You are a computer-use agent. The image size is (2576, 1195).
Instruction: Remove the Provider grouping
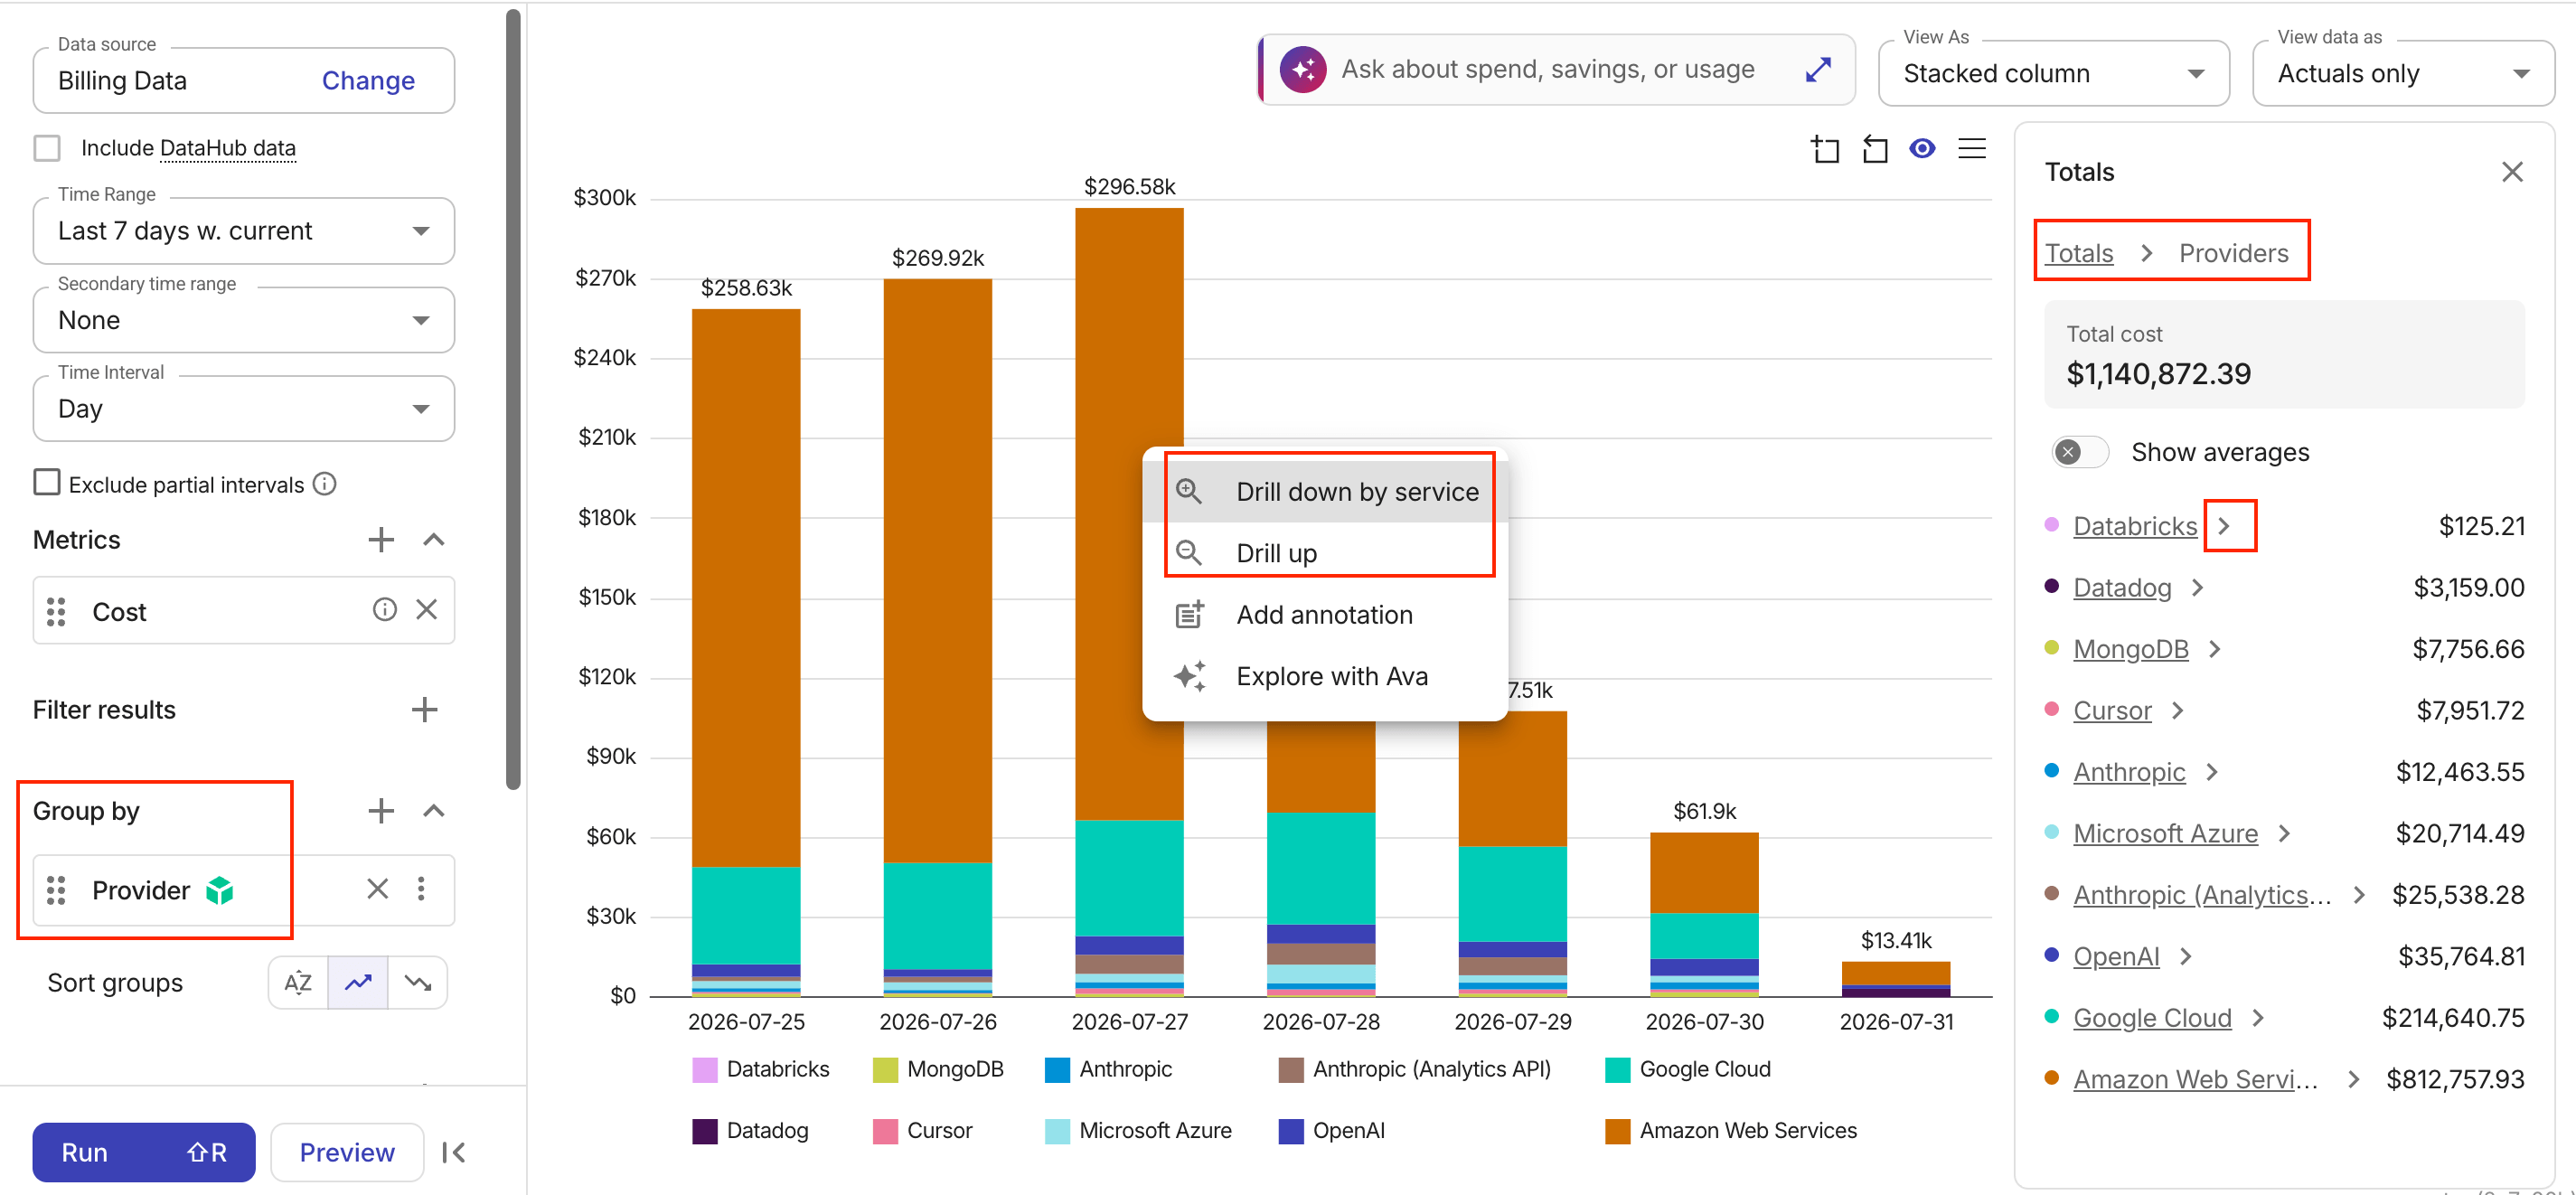coord(378,889)
